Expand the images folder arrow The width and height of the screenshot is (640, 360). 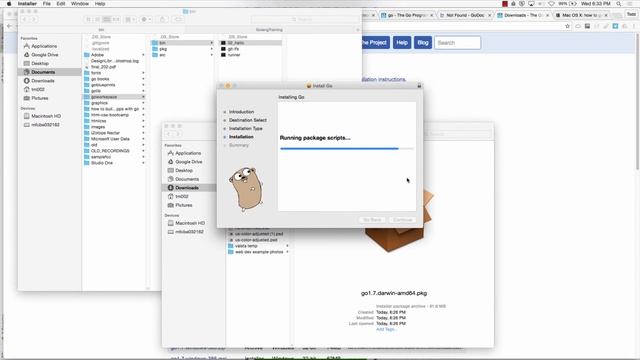tap(143, 127)
